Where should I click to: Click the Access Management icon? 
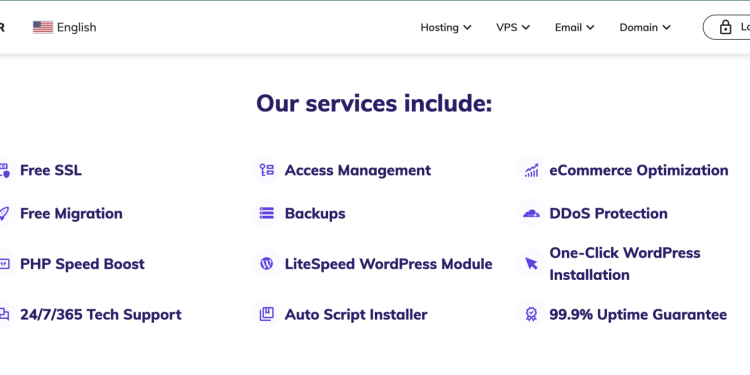click(x=266, y=170)
